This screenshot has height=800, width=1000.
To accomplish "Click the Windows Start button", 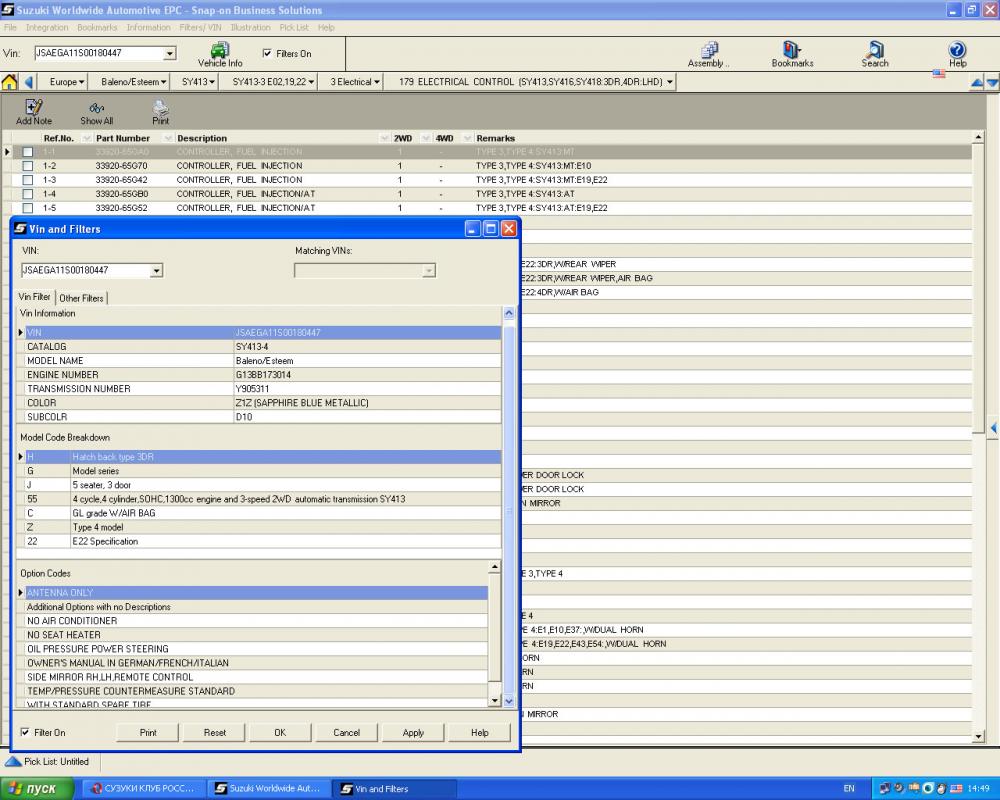I will [x=37, y=789].
